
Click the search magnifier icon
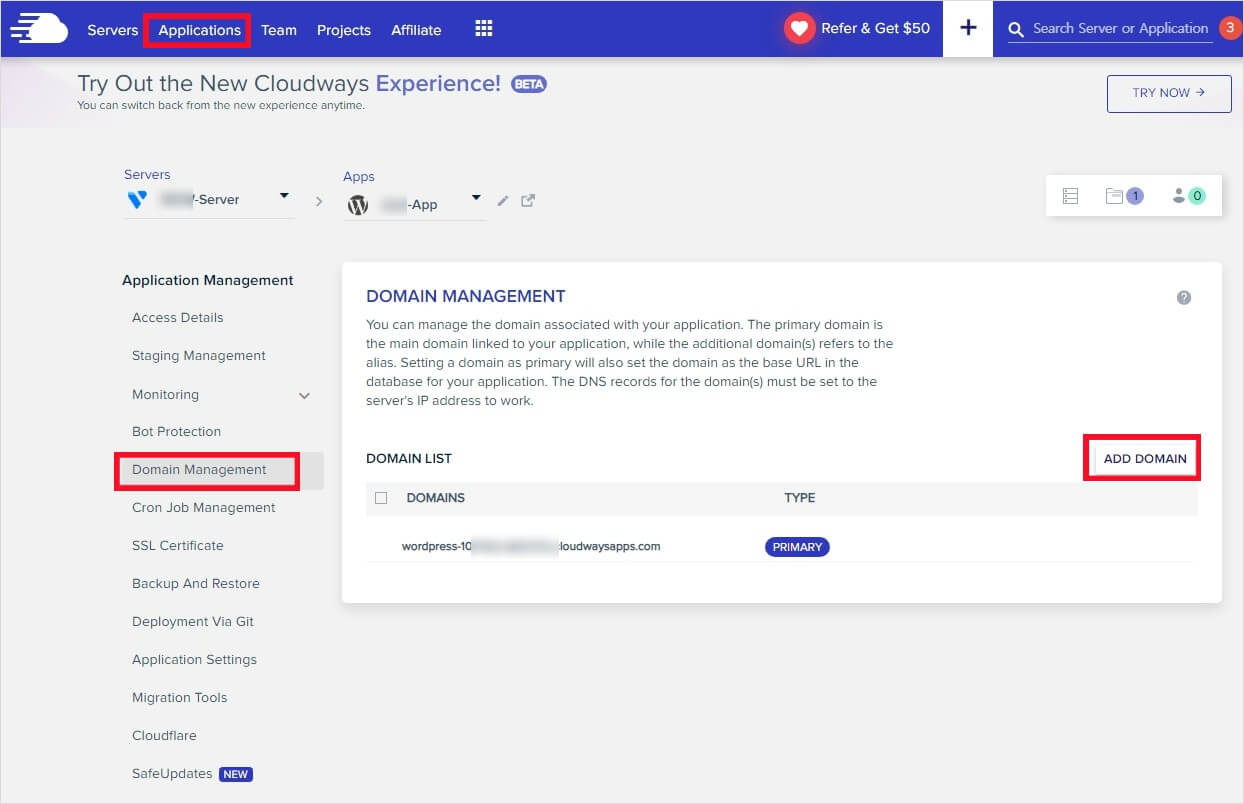coord(1017,30)
